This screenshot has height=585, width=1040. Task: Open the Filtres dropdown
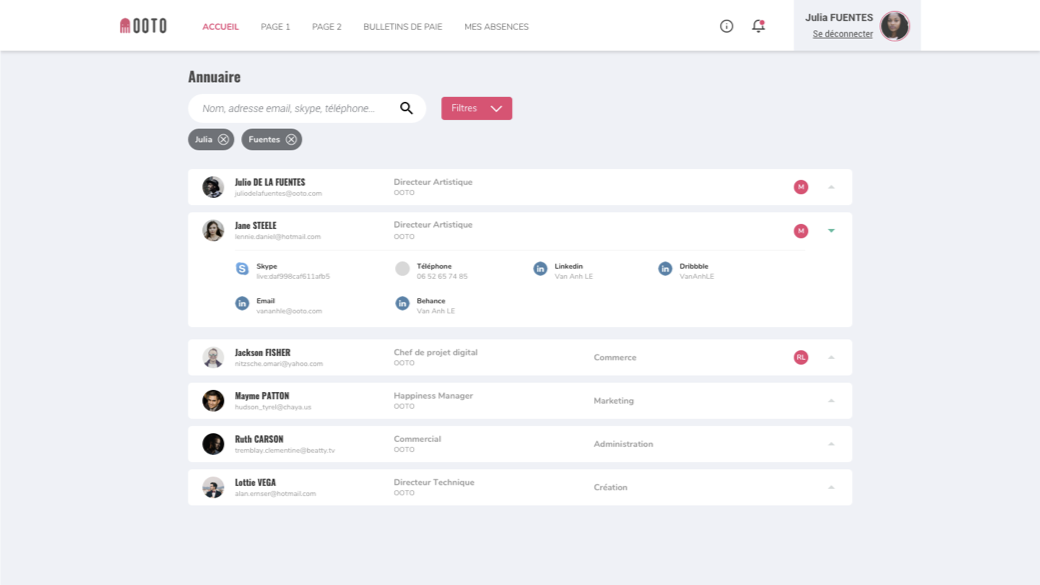tap(476, 108)
